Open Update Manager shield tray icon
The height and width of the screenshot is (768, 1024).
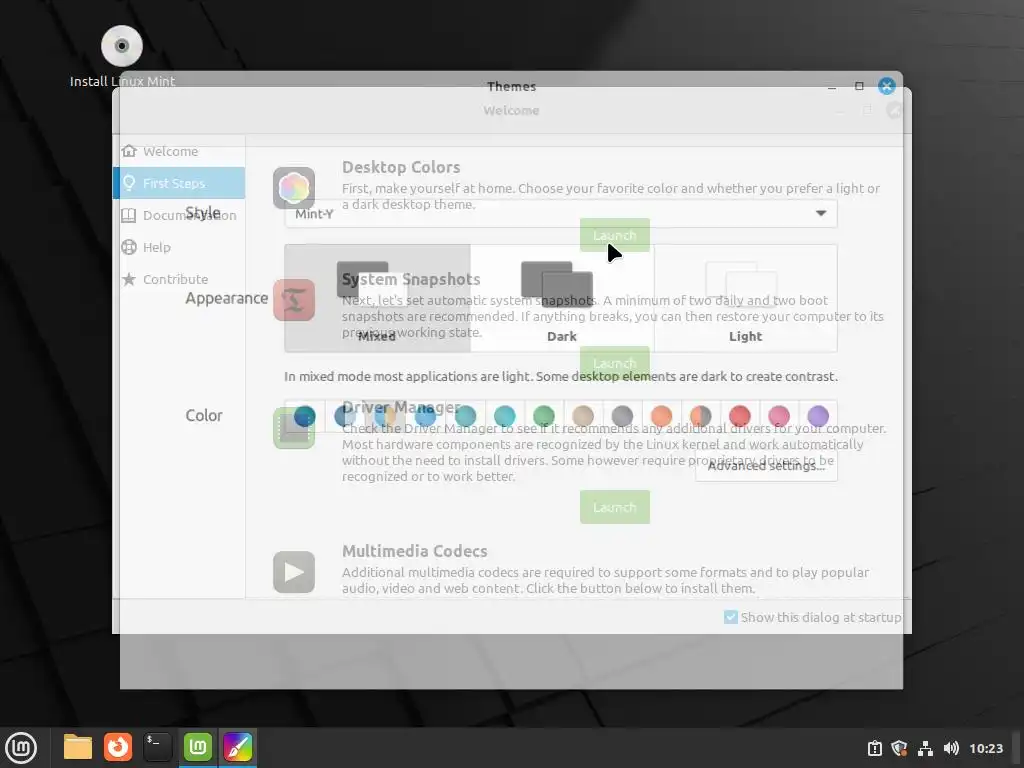click(x=899, y=748)
